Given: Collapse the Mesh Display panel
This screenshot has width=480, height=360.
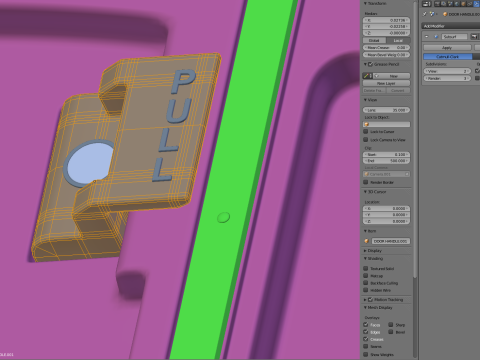Looking at the screenshot, I should 365,307.
